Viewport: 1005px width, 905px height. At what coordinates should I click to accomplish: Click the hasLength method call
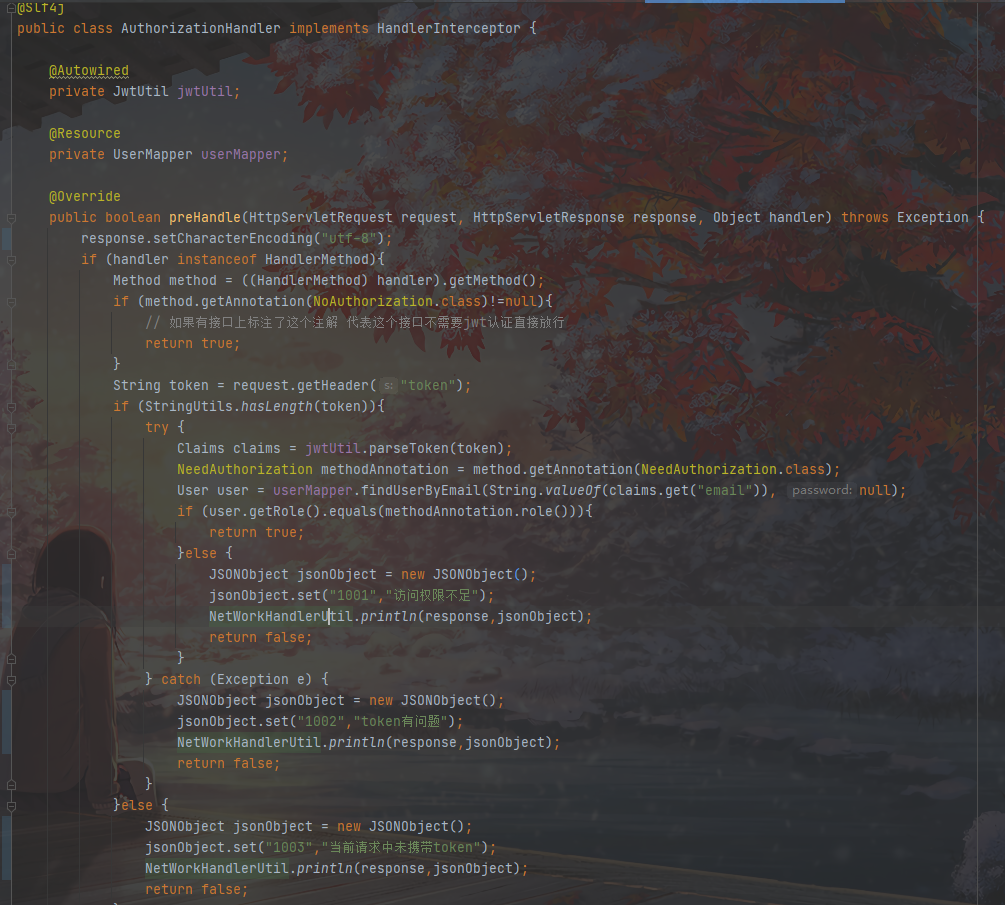[x=277, y=406]
